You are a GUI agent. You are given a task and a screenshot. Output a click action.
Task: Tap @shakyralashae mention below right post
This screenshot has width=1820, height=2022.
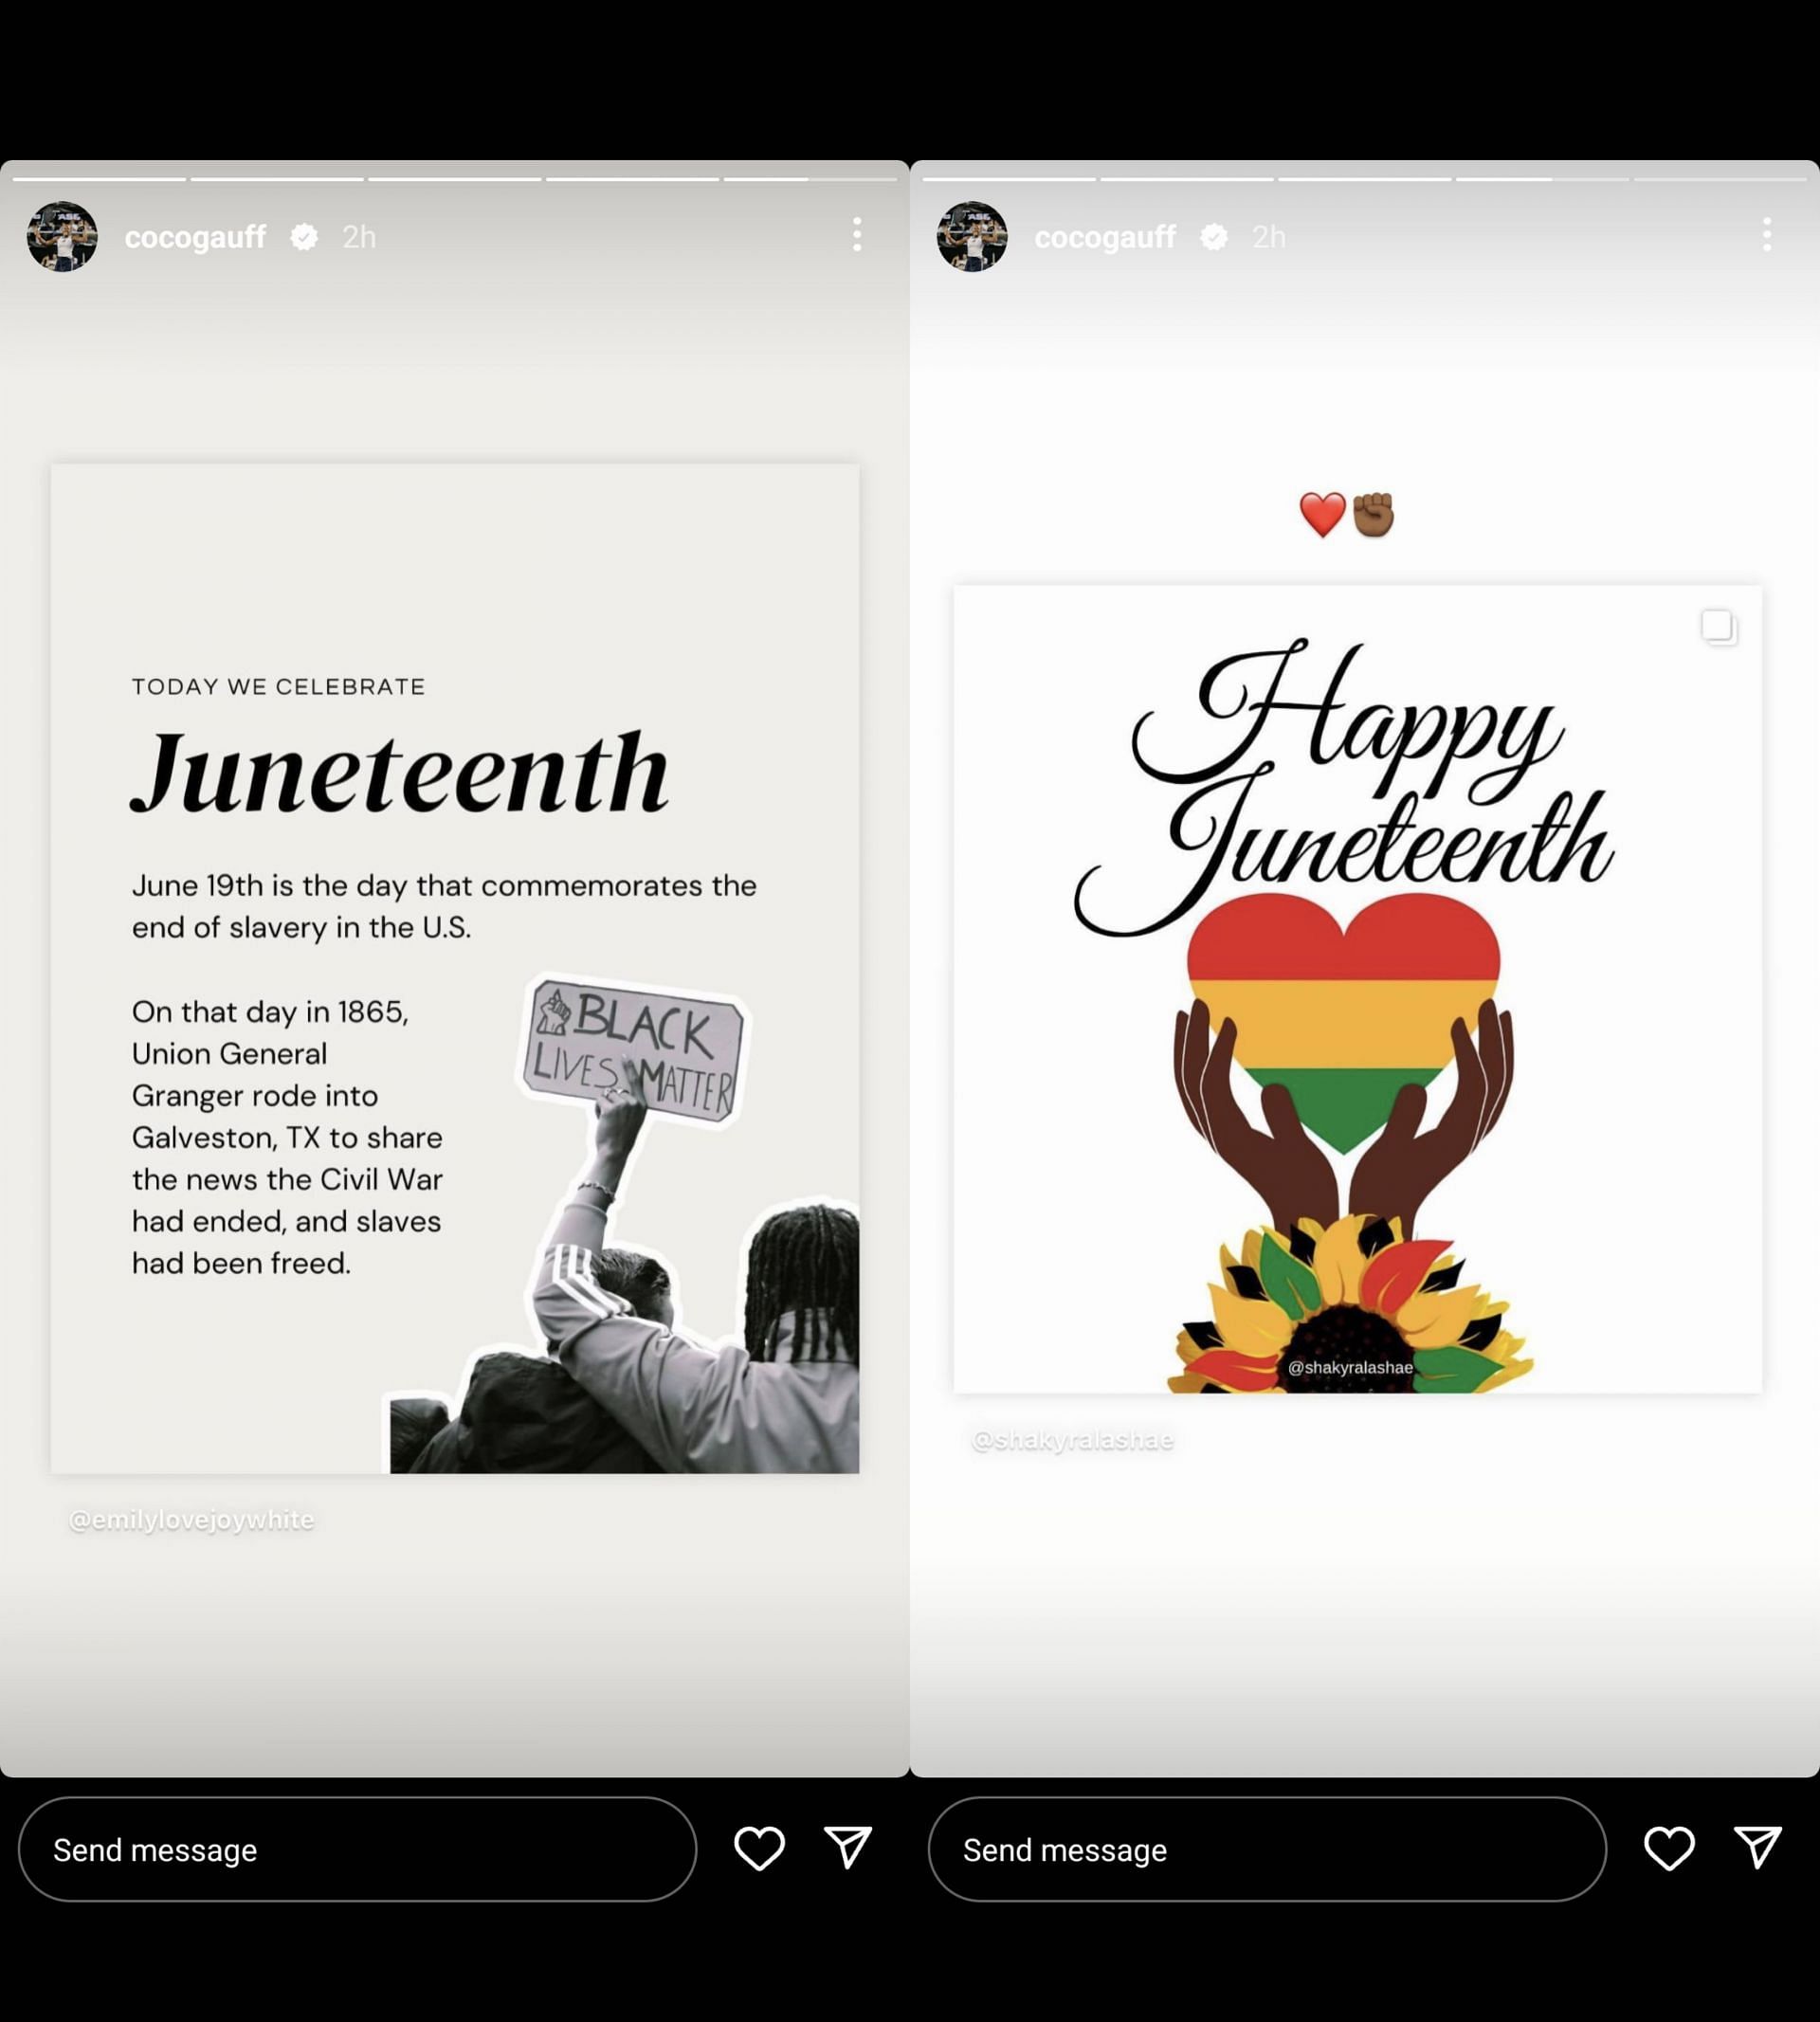(x=1072, y=1440)
